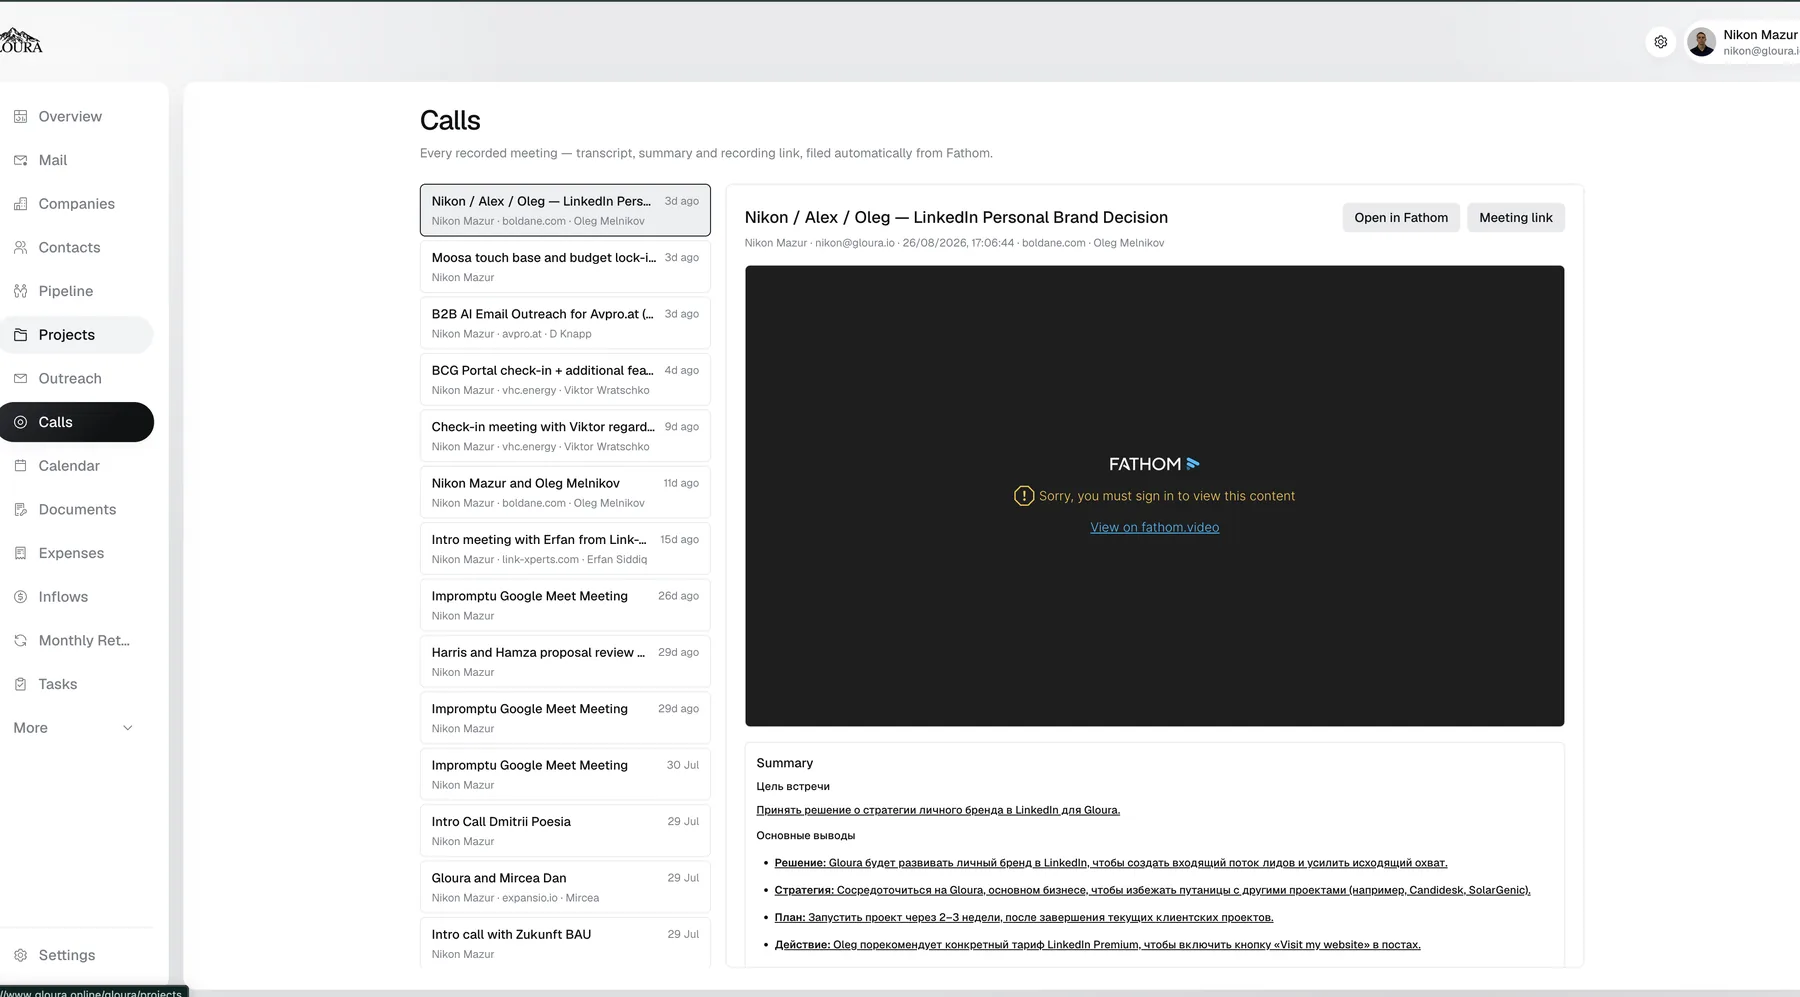
Task: Expand the More section chevron
Action: pyautogui.click(x=127, y=728)
